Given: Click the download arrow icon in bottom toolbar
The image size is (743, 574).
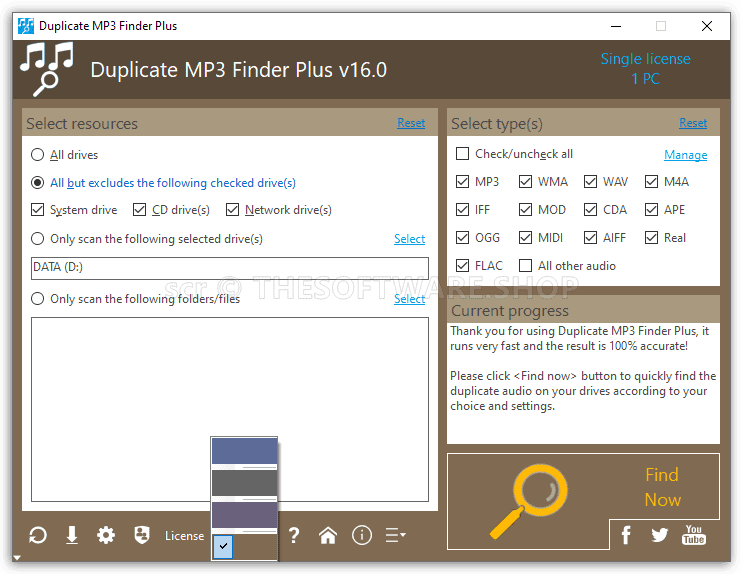Looking at the screenshot, I should [72, 535].
